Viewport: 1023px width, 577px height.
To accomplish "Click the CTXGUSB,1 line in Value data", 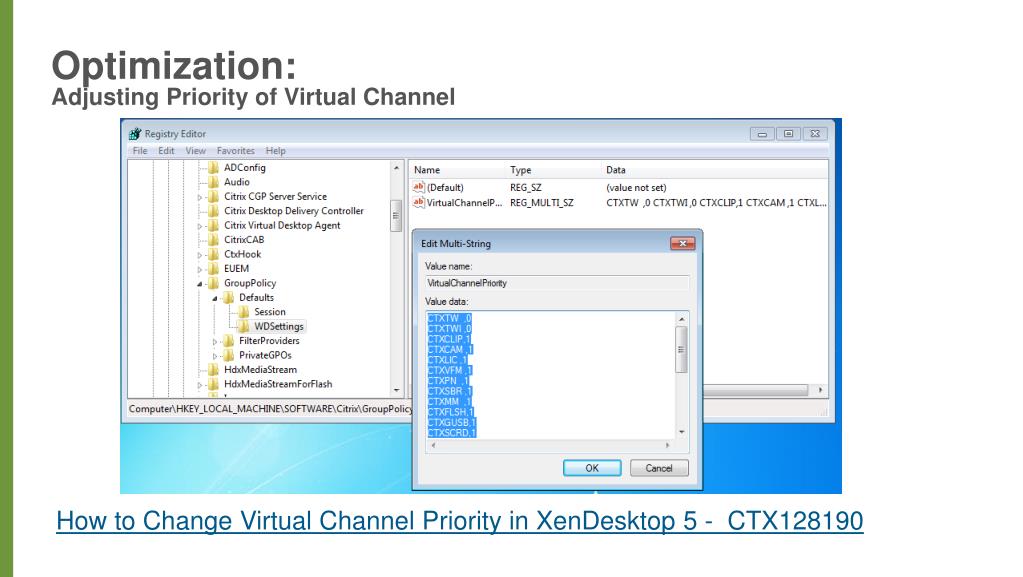I will (451, 423).
